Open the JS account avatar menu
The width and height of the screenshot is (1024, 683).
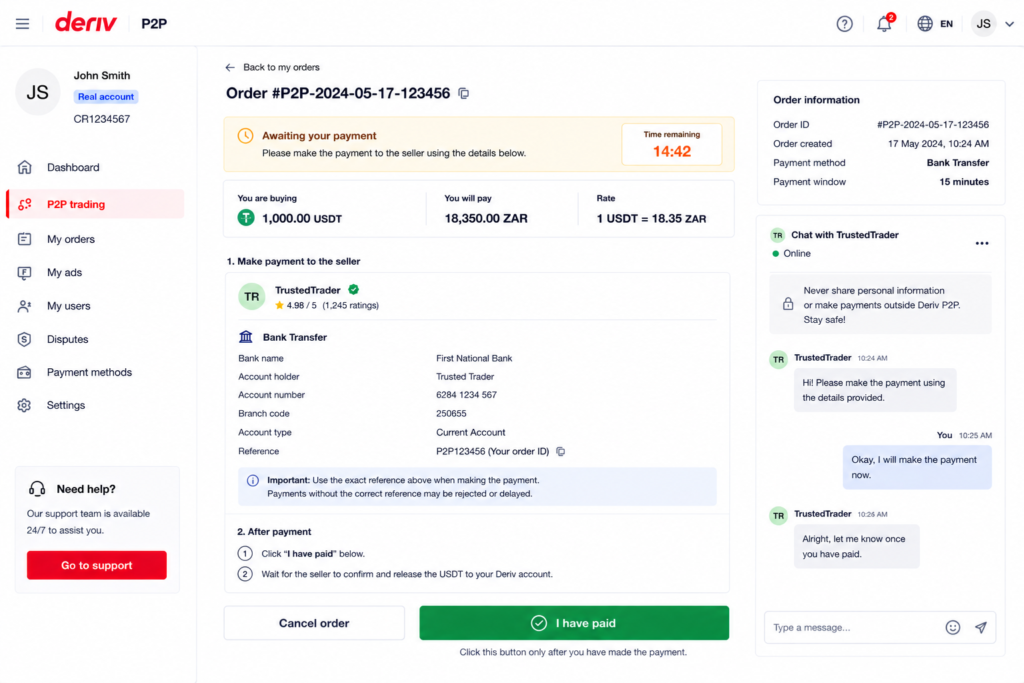click(984, 24)
